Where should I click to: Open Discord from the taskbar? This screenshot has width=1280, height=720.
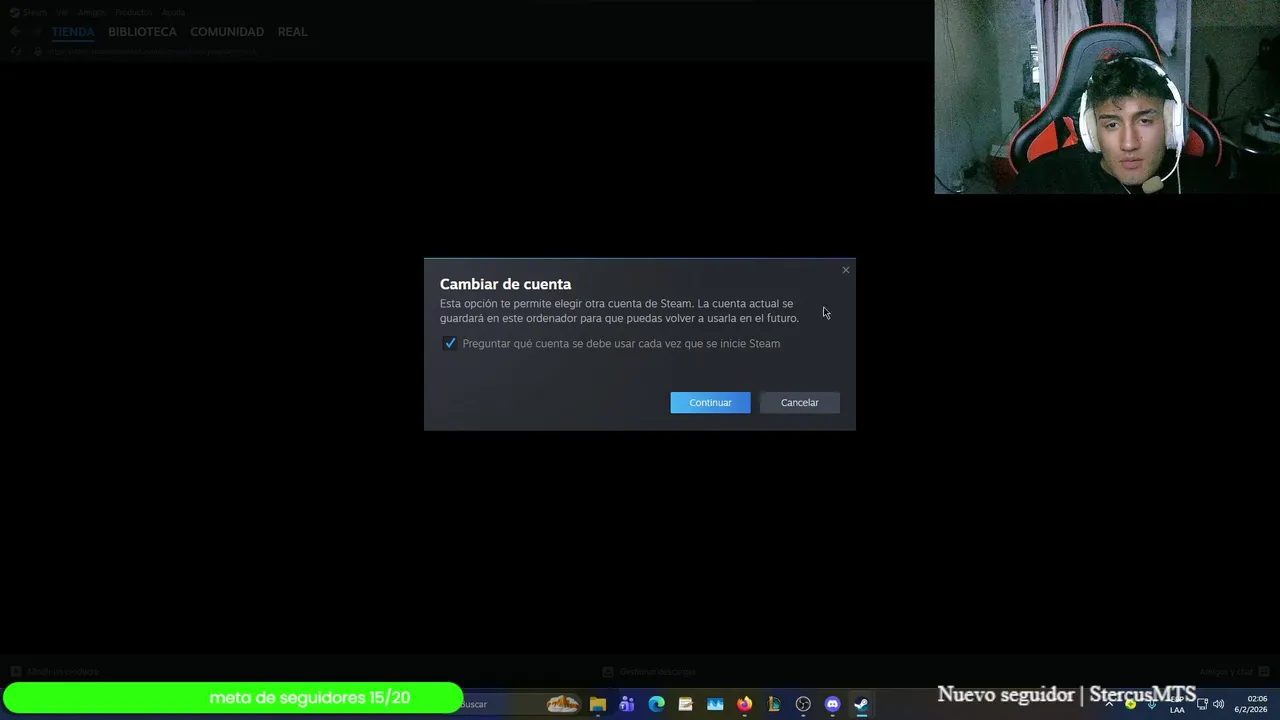(x=832, y=704)
